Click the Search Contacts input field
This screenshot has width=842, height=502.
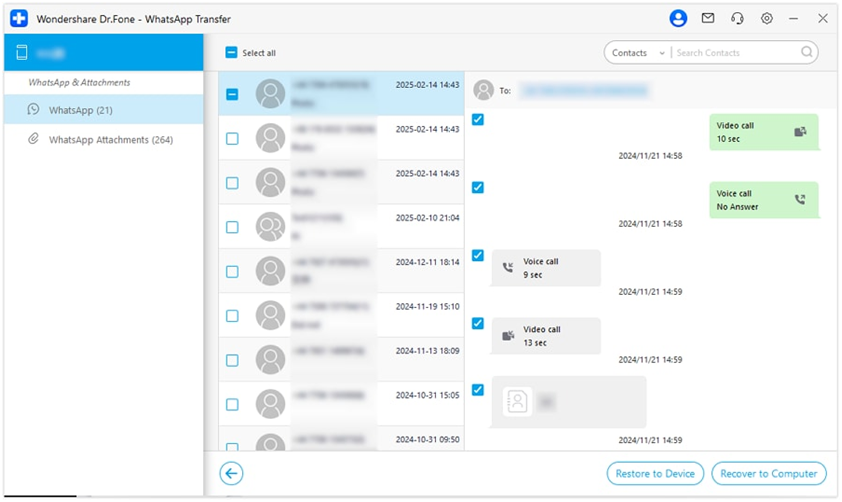coord(736,53)
